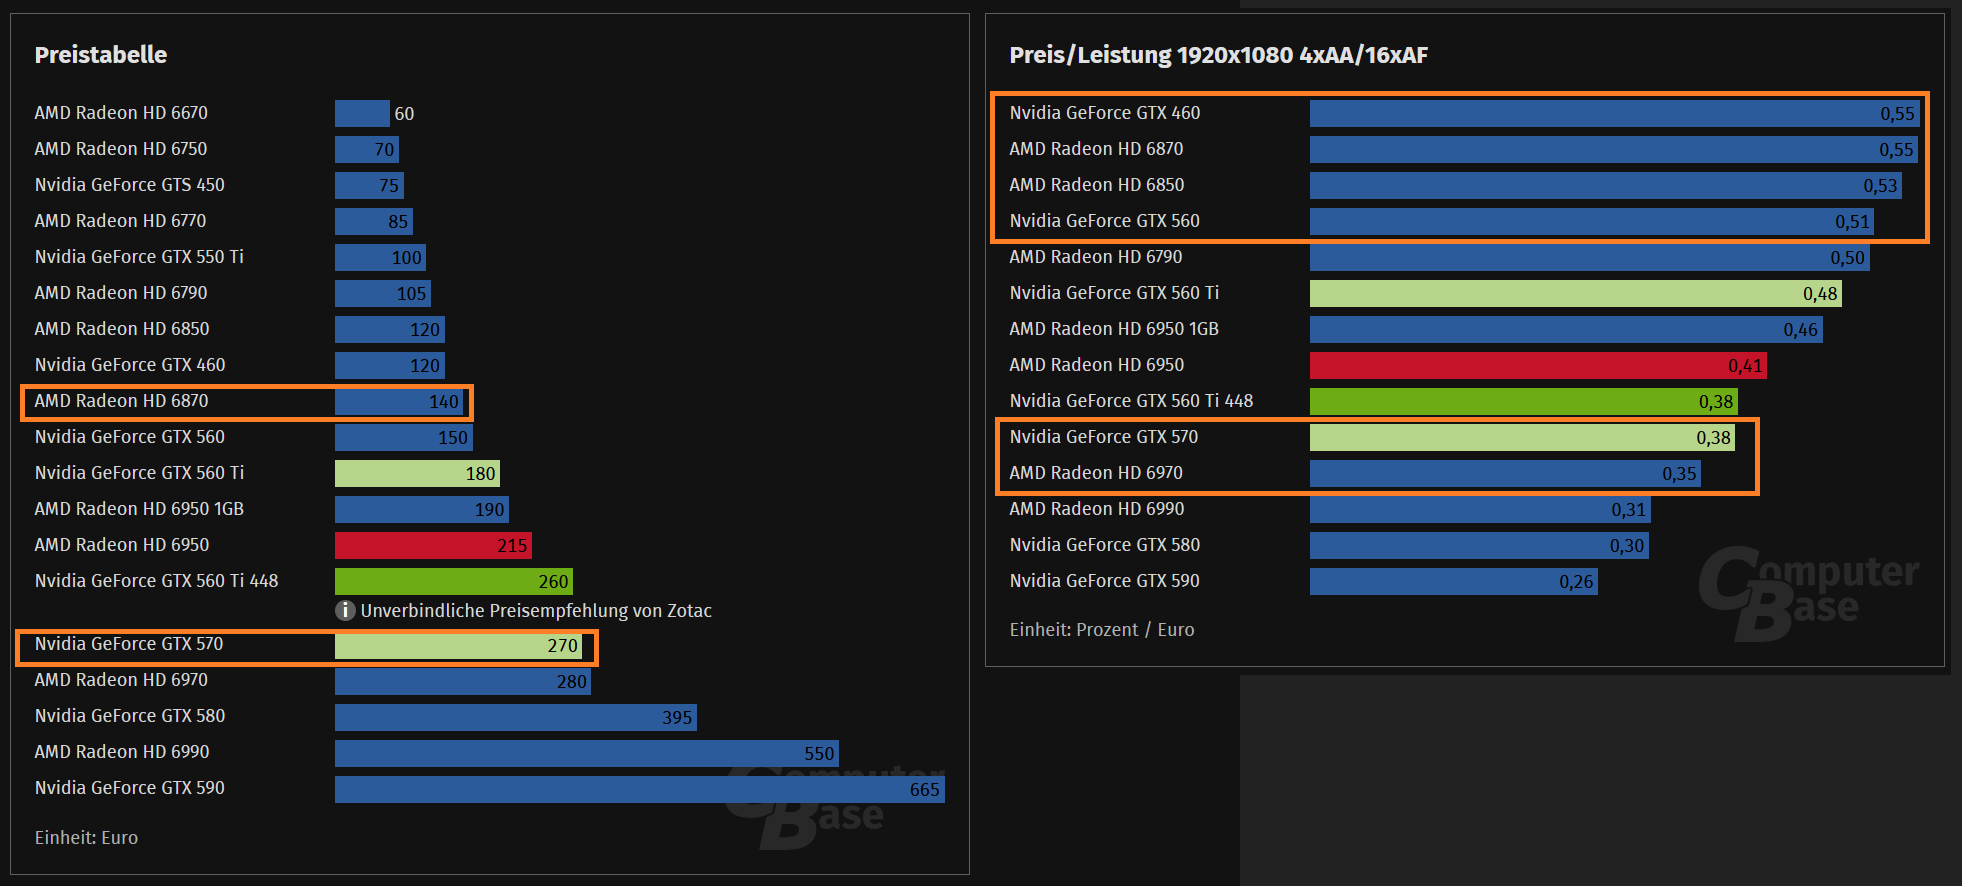Select Nvidia GeForce GTX 550 Ti label
Image resolution: width=1962 pixels, height=886 pixels.
tap(139, 257)
